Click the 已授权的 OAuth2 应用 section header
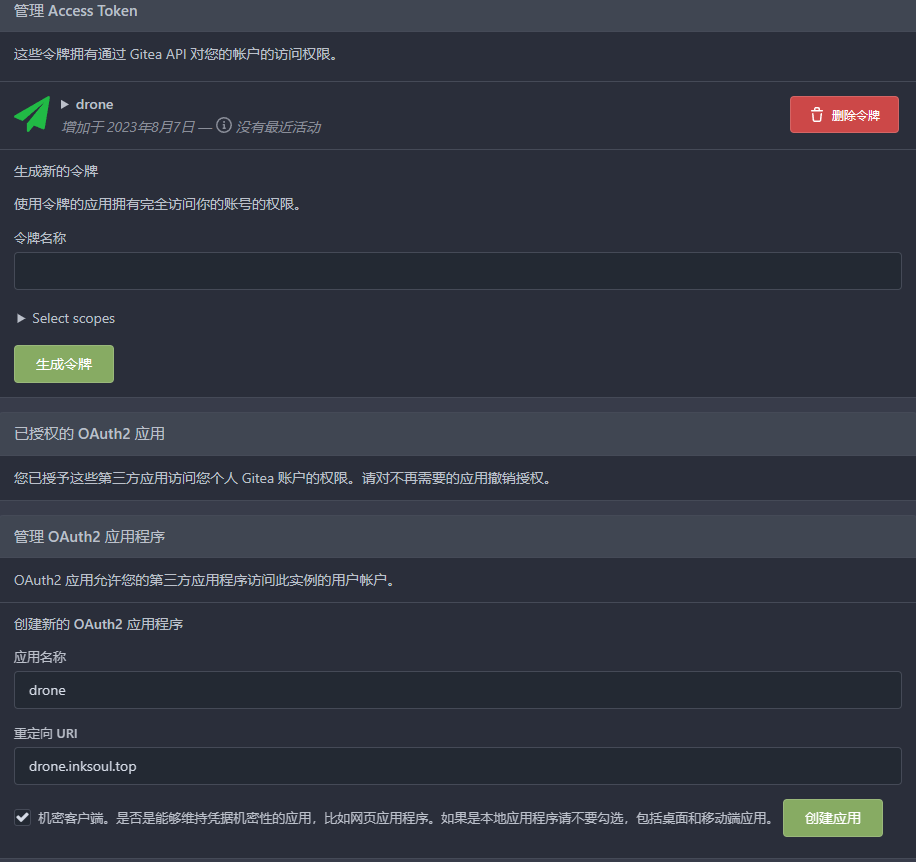The image size is (916, 862). (x=89, y=433)
